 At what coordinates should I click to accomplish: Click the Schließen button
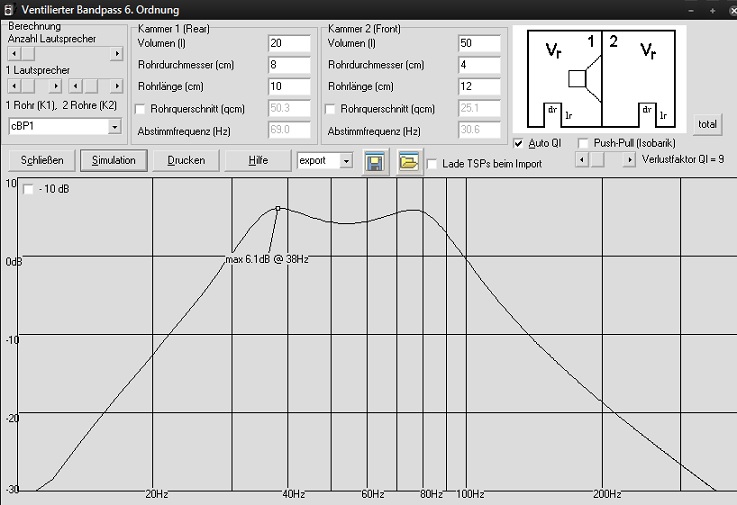click(x=42, y=160)
